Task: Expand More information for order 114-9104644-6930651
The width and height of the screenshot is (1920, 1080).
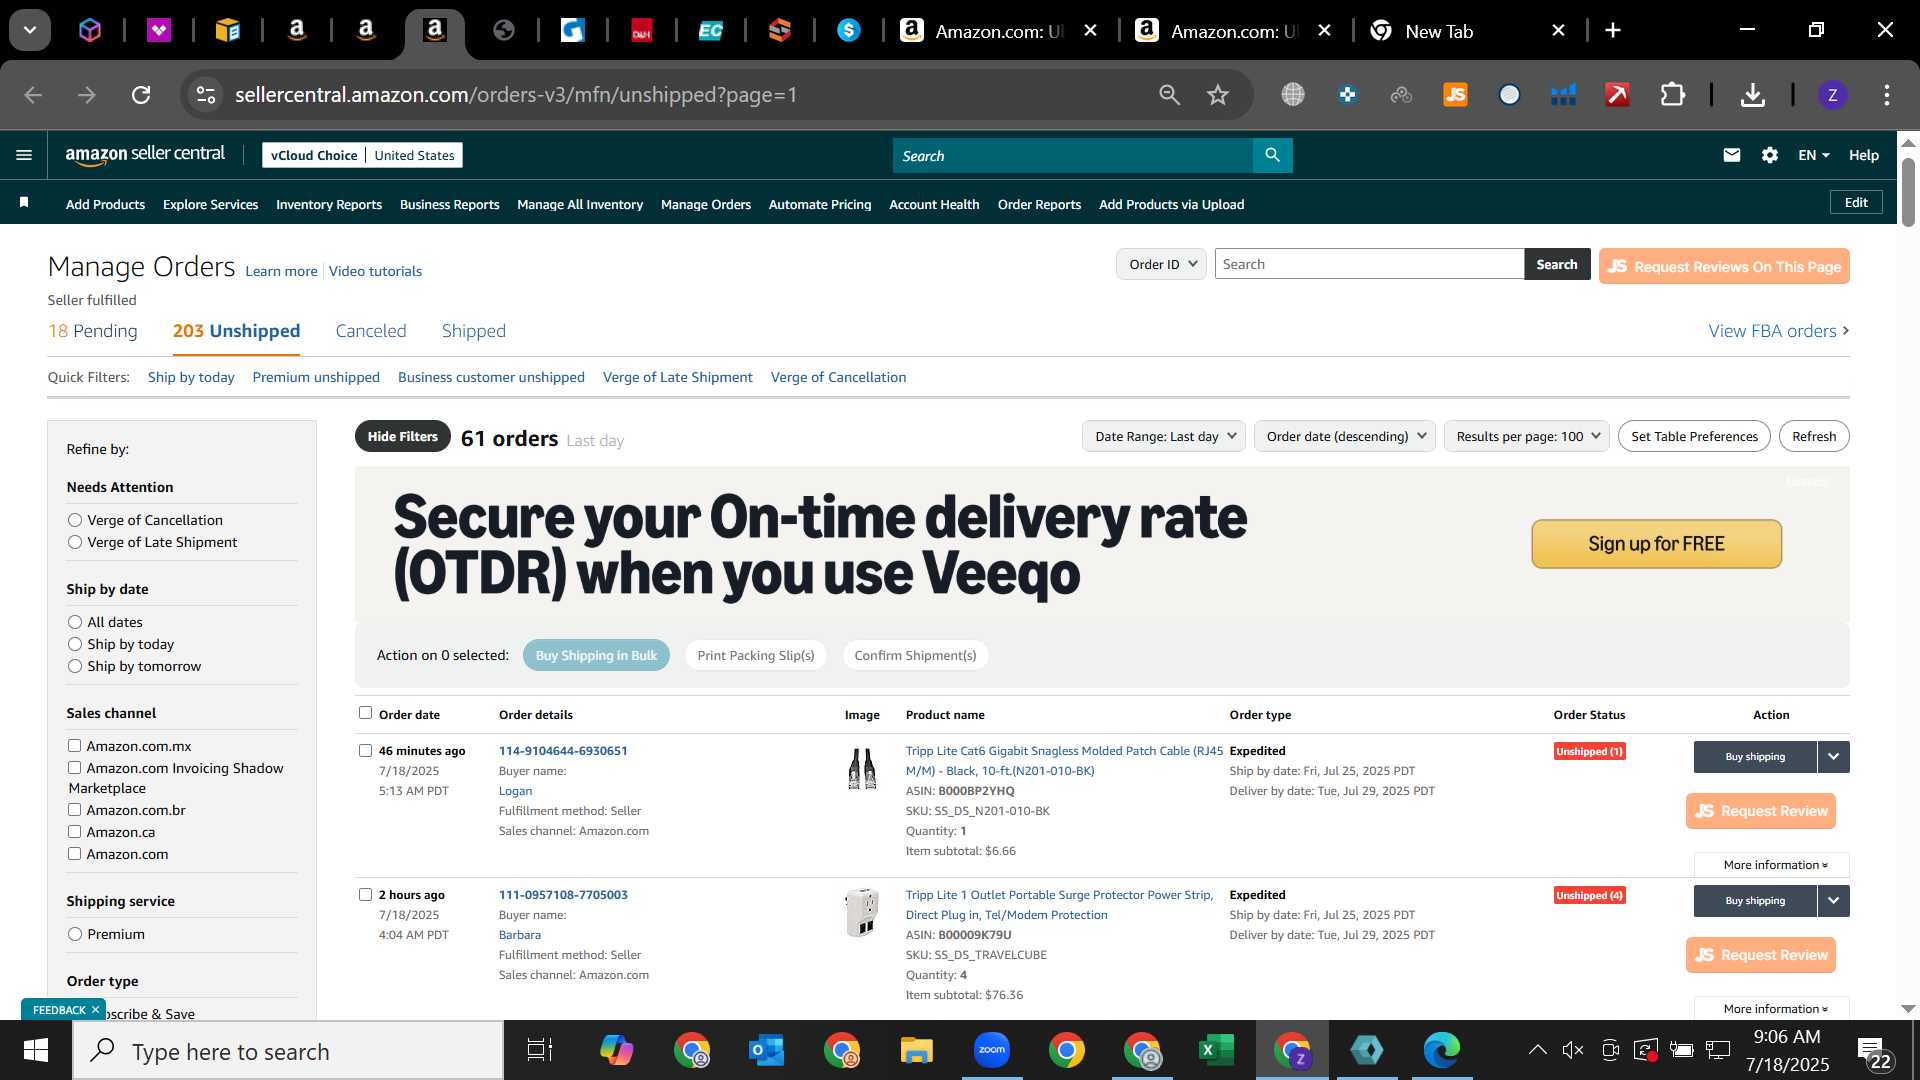Action: click(x=1774, y=865)
